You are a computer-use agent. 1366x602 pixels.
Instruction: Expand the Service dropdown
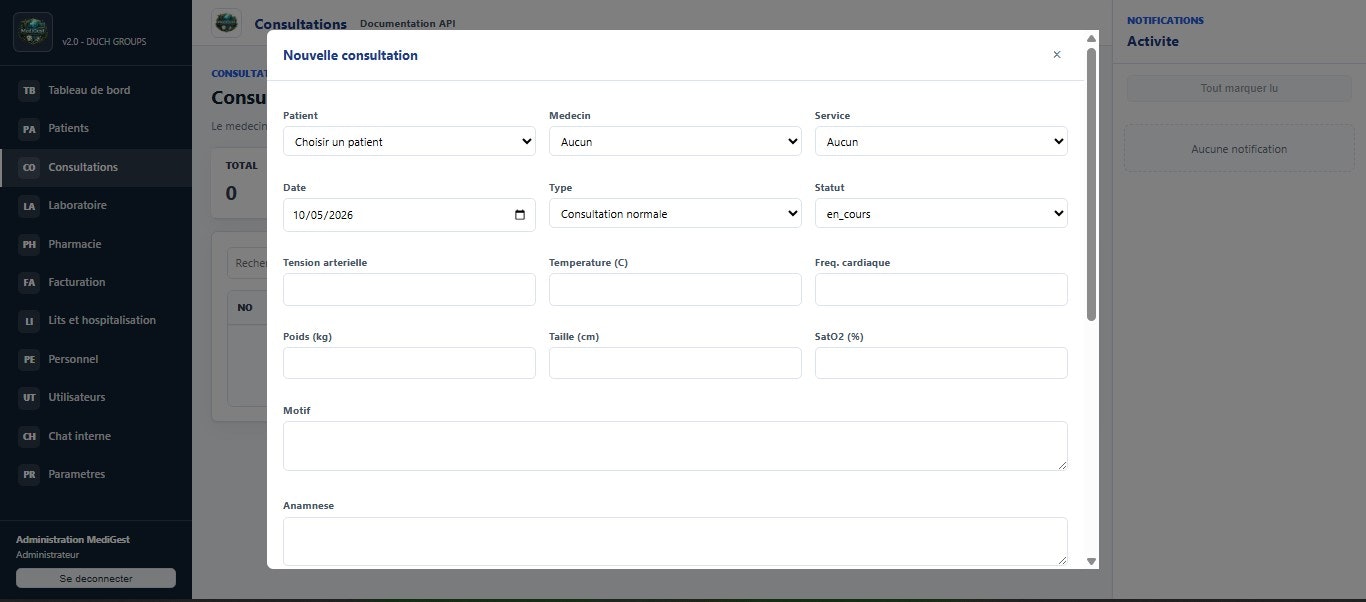[x=941, y=142]
